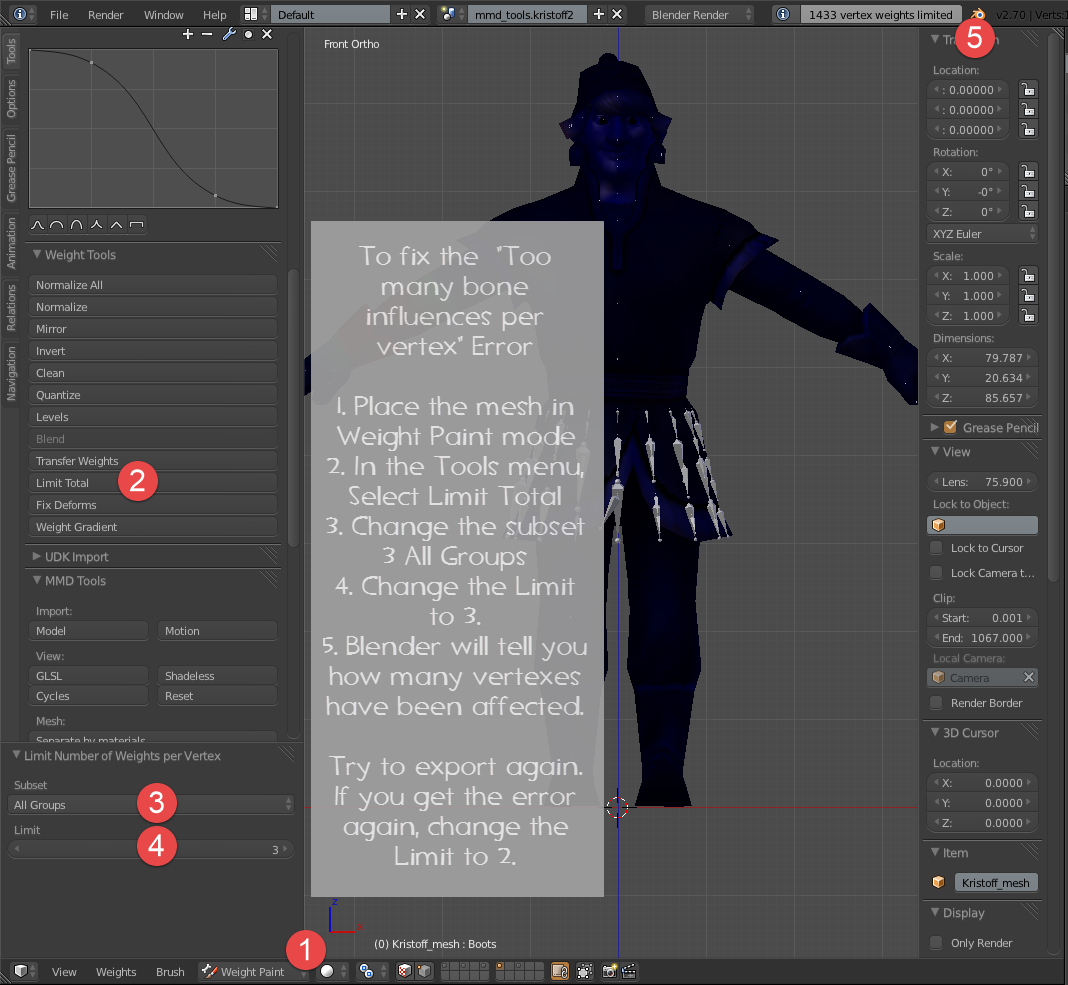Clear Local Camera with X button
Screen dimensions: 1068x985
1028,677
